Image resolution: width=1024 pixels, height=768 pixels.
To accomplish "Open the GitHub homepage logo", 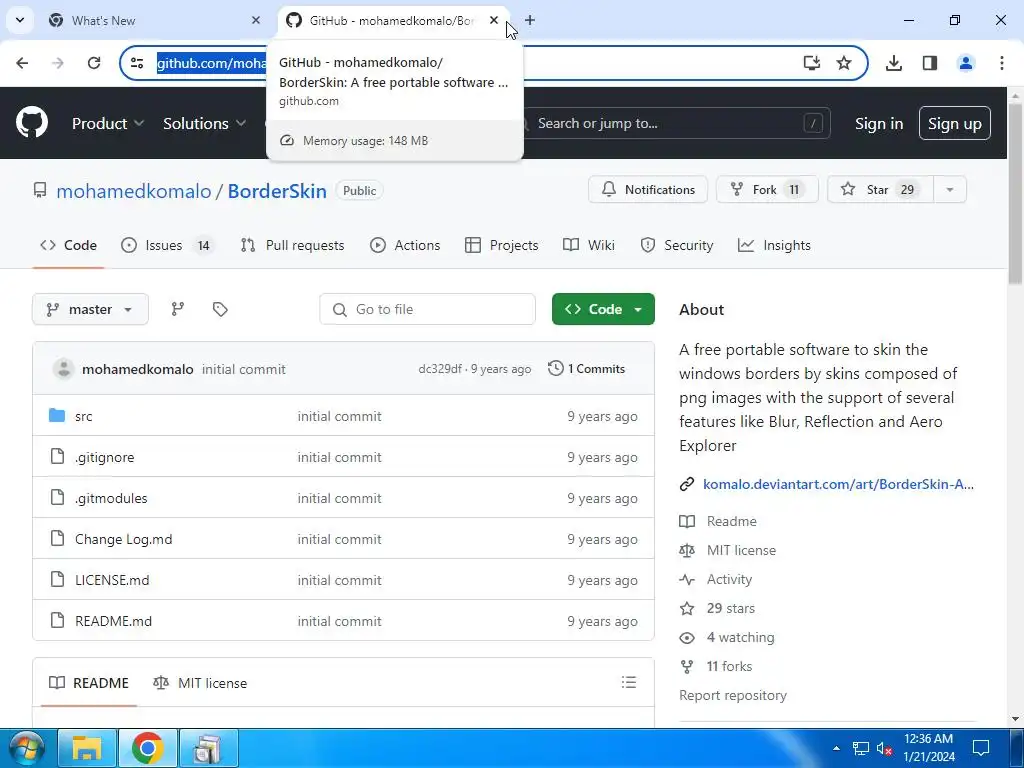I will (x=31, y=123).
